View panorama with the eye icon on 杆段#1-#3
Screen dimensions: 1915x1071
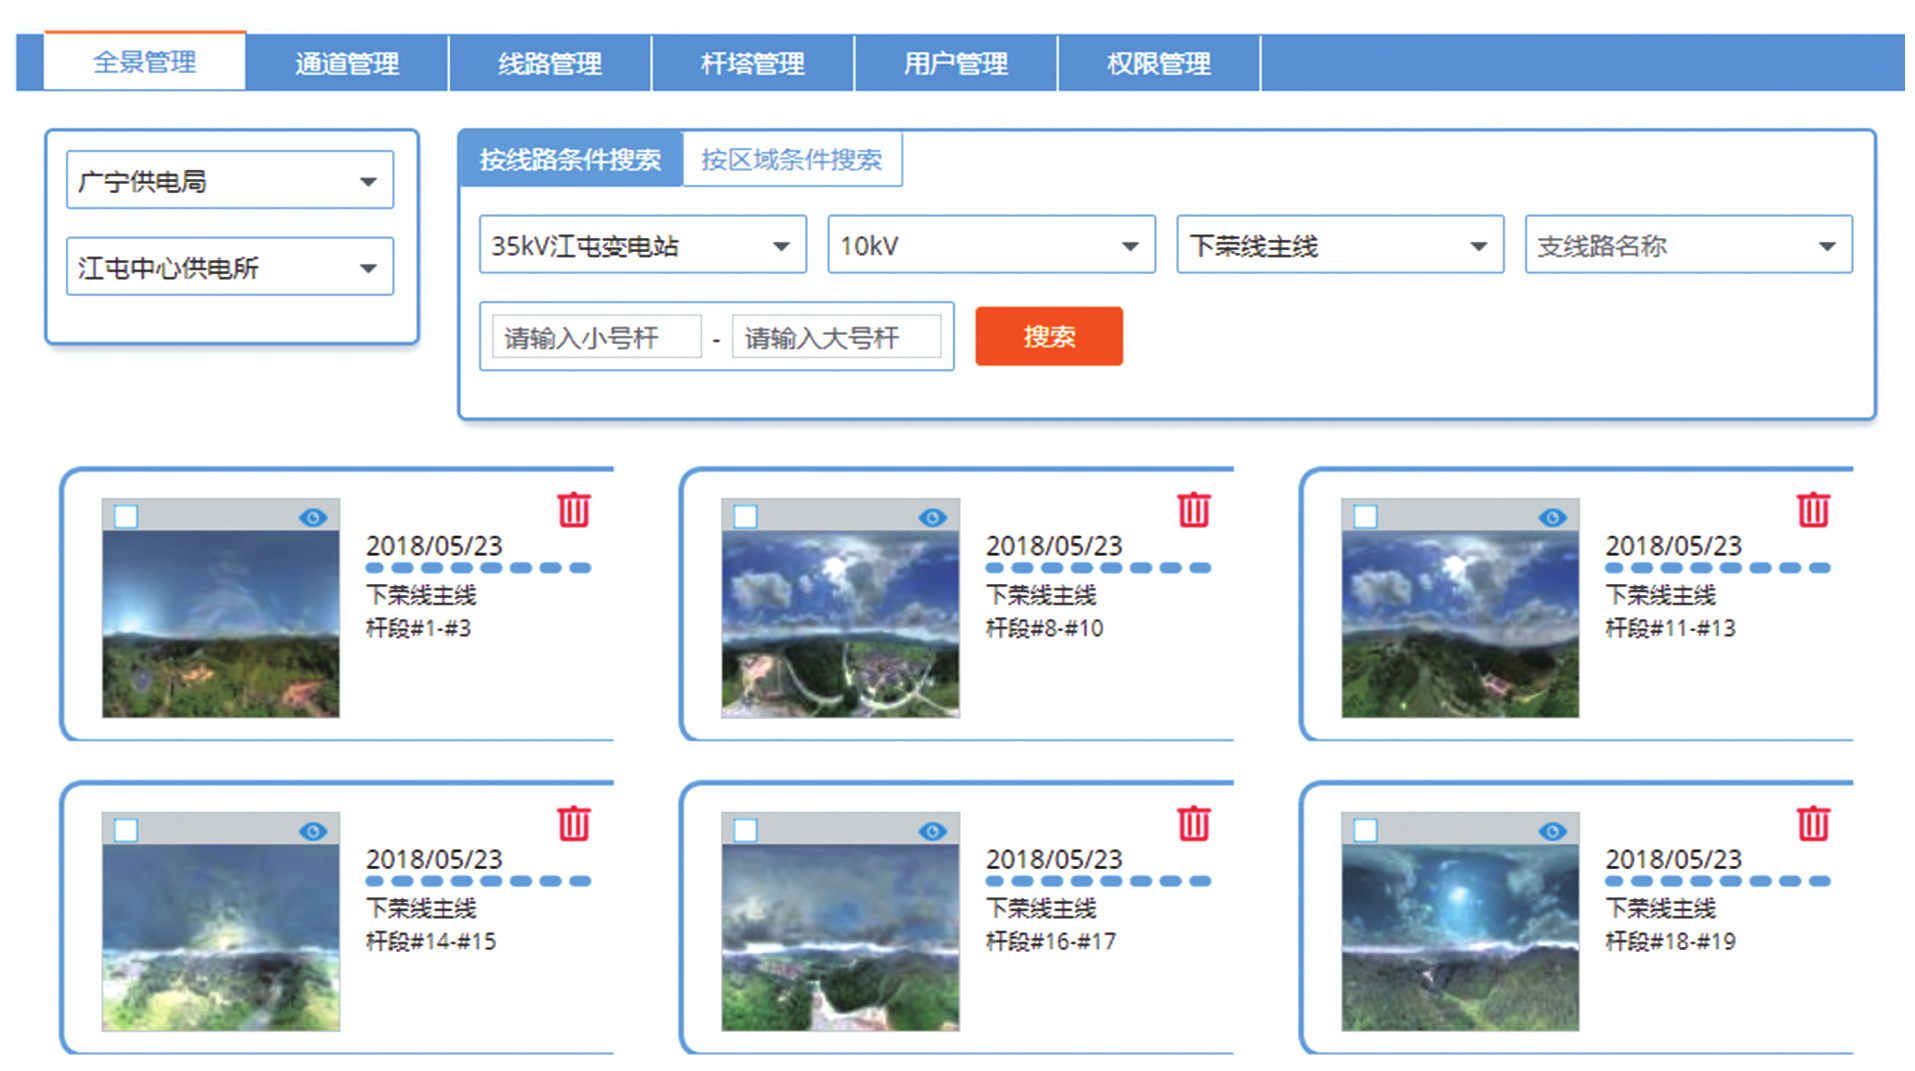point(313,517)
